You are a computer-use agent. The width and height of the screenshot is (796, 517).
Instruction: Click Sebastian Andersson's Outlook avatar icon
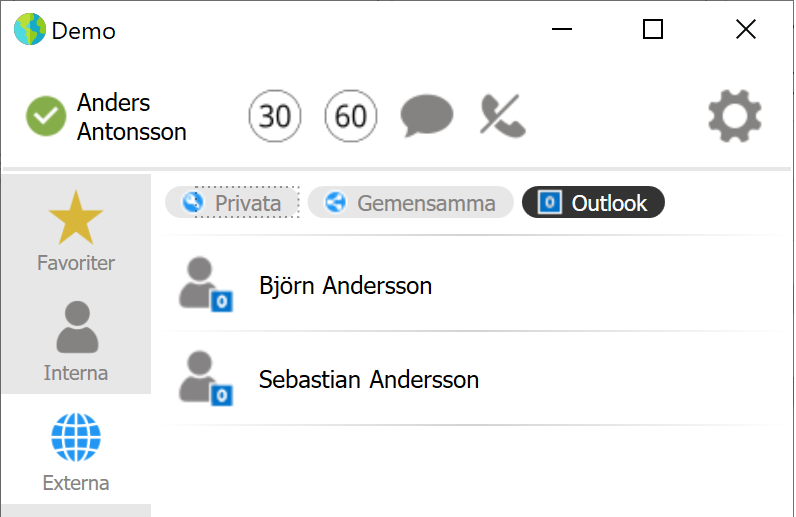(206, 379)
